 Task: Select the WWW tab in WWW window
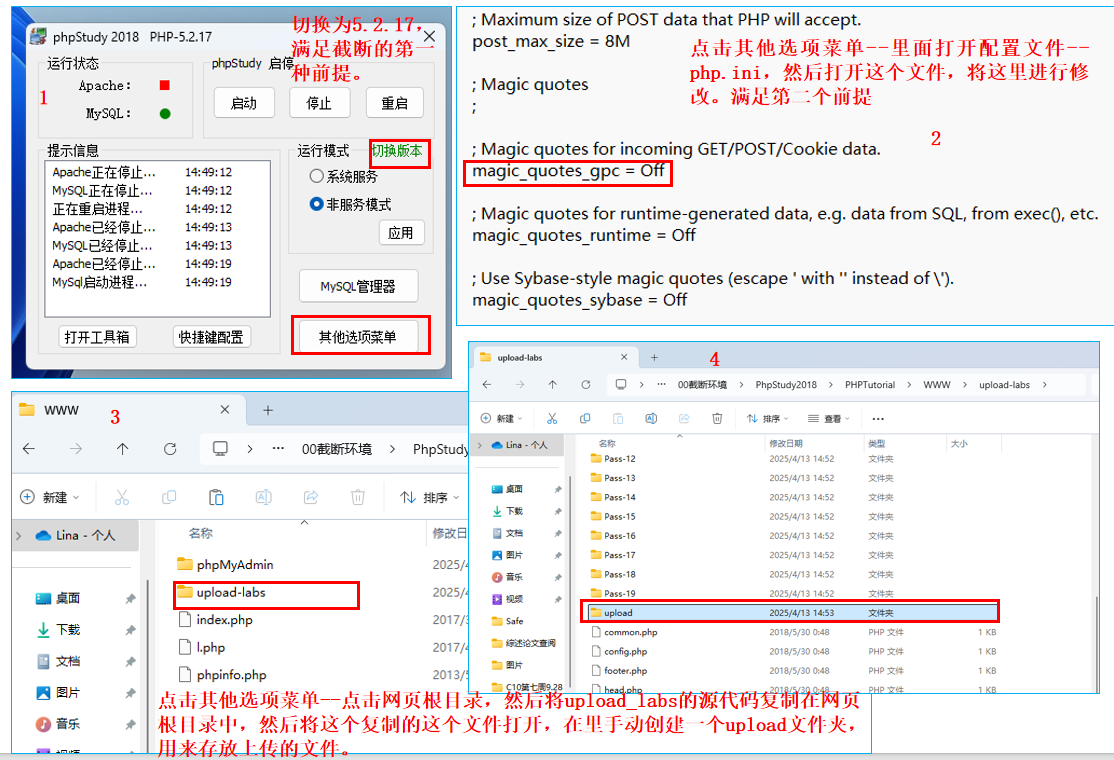tap(126, 410)
